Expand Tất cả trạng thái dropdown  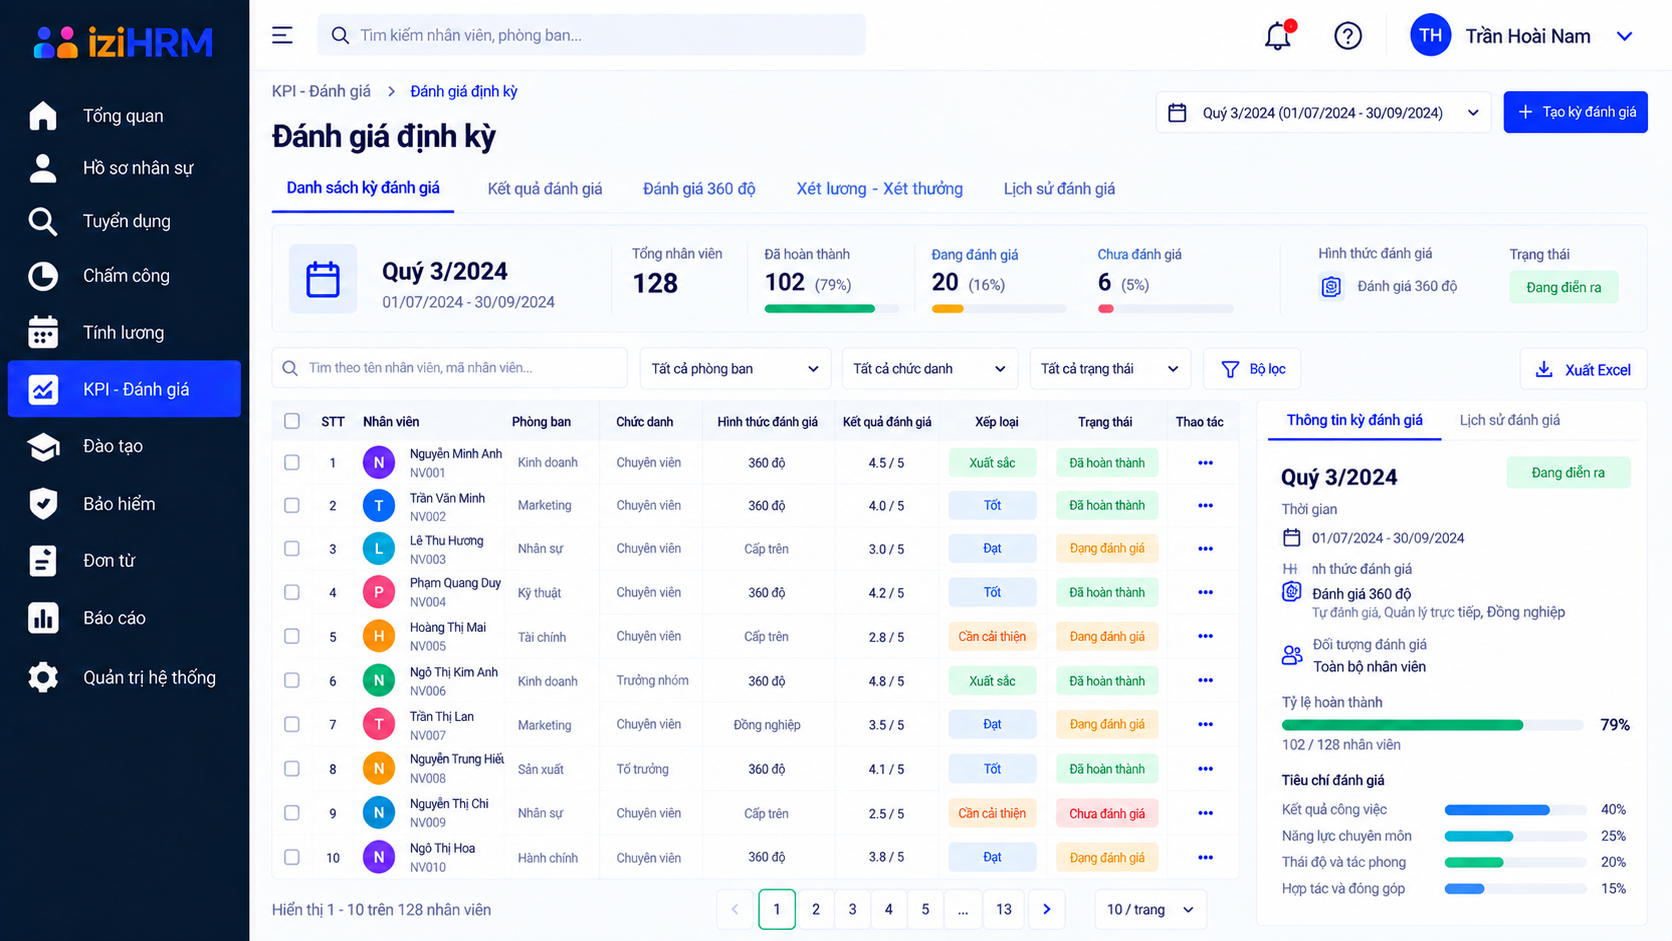click(1110, 369)
